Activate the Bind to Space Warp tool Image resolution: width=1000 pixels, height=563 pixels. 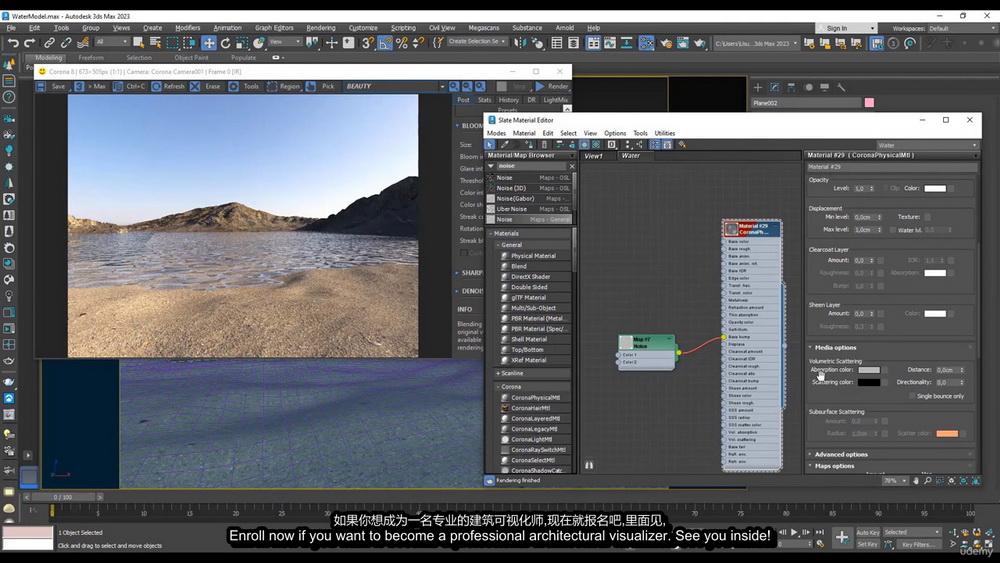click(x=83, y=43)
